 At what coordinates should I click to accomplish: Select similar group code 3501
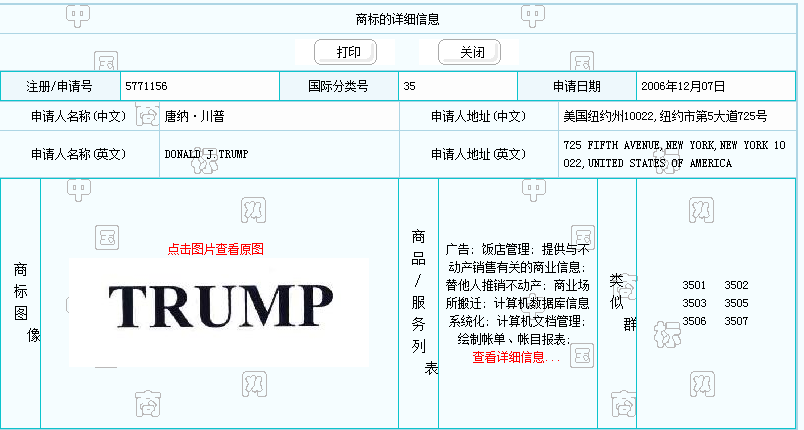pyautogui.click(x=694, y=285)
